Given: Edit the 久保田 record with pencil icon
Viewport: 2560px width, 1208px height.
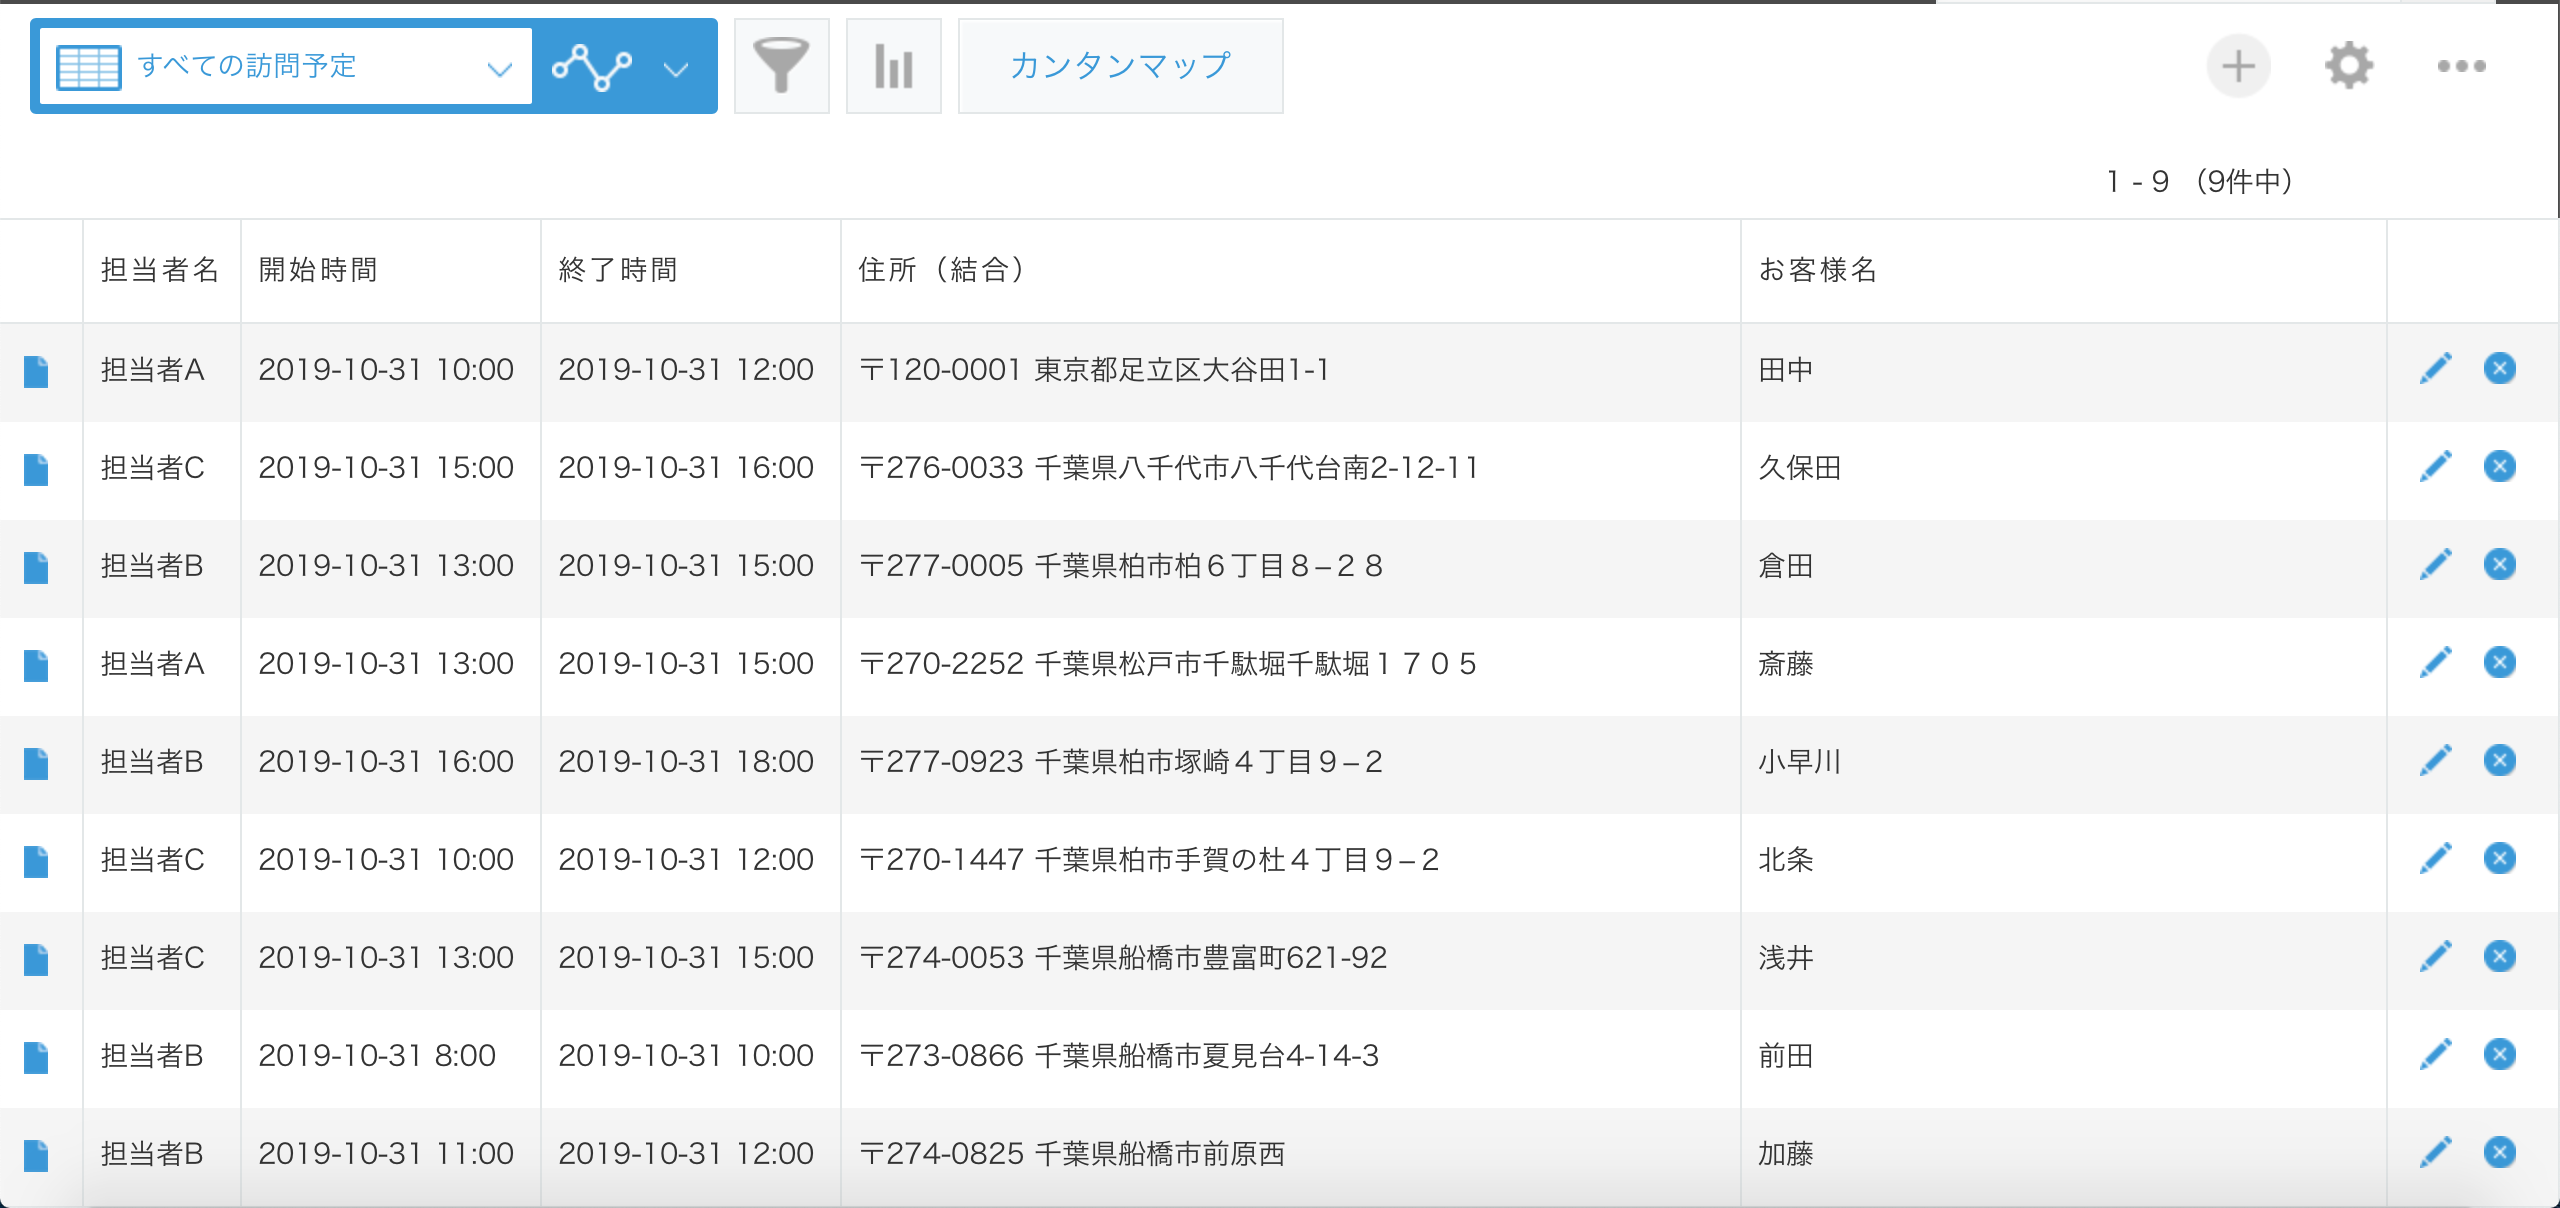Looking at the screenshot, I should (x=2435, y=466).
